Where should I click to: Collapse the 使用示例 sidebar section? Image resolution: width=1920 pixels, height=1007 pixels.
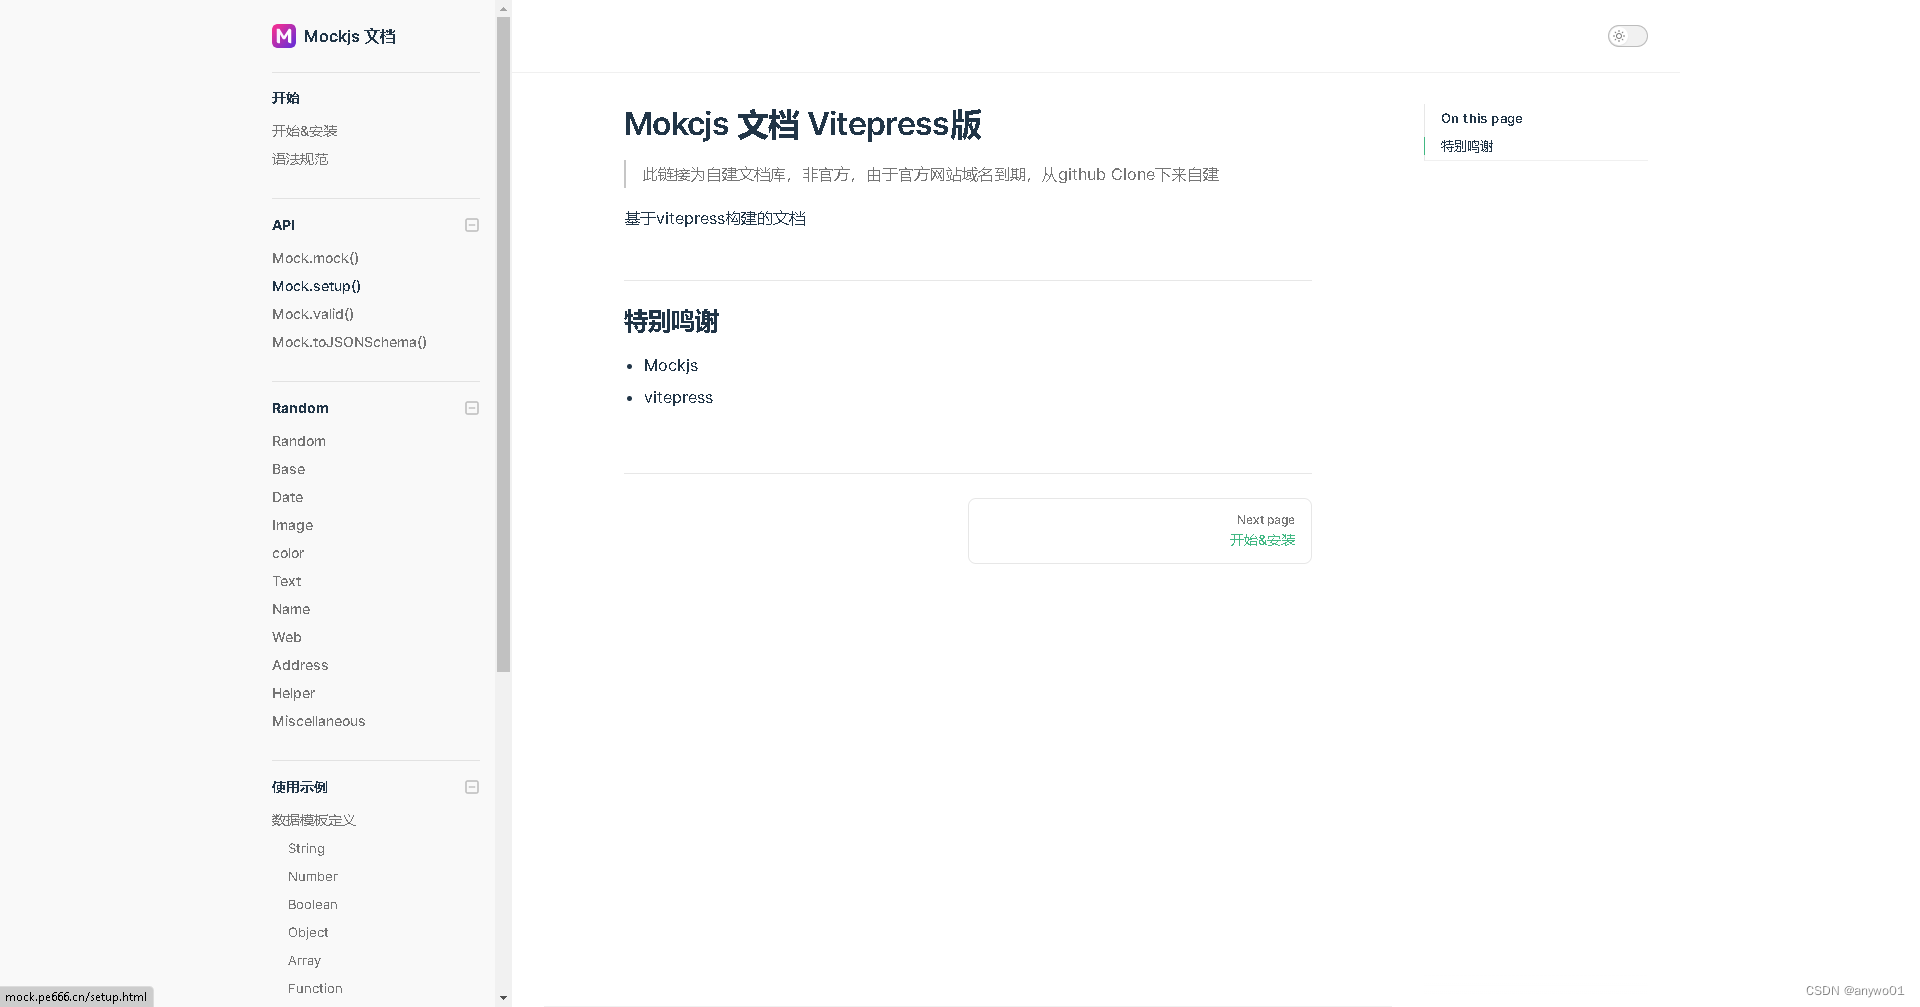click(471, 787)
